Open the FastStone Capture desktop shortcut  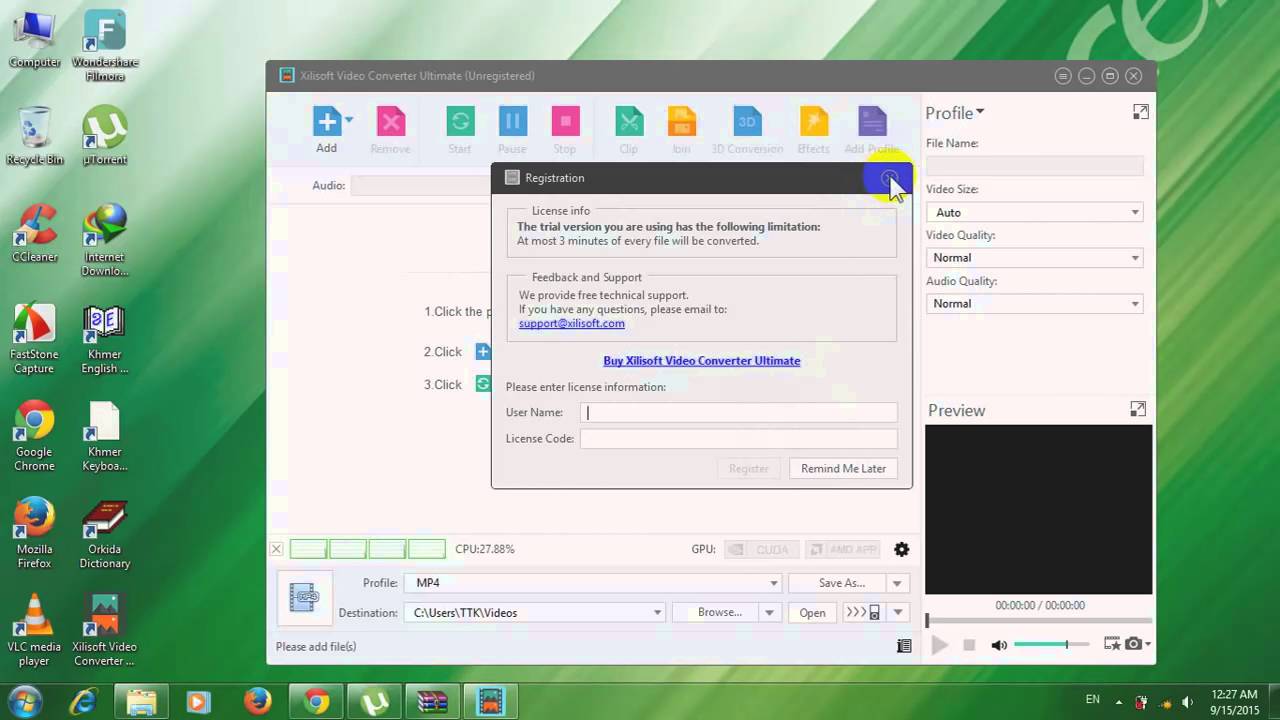34,339
